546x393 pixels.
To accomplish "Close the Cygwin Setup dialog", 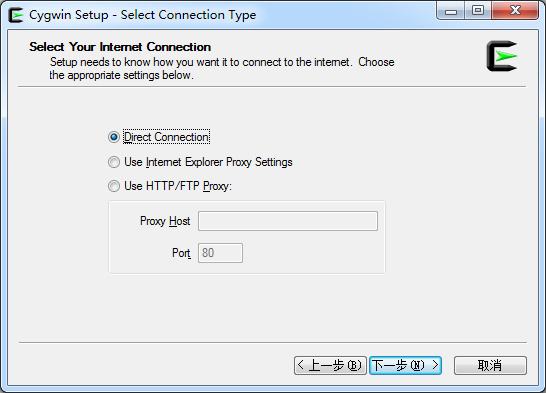I will click(x=515, y=11).
